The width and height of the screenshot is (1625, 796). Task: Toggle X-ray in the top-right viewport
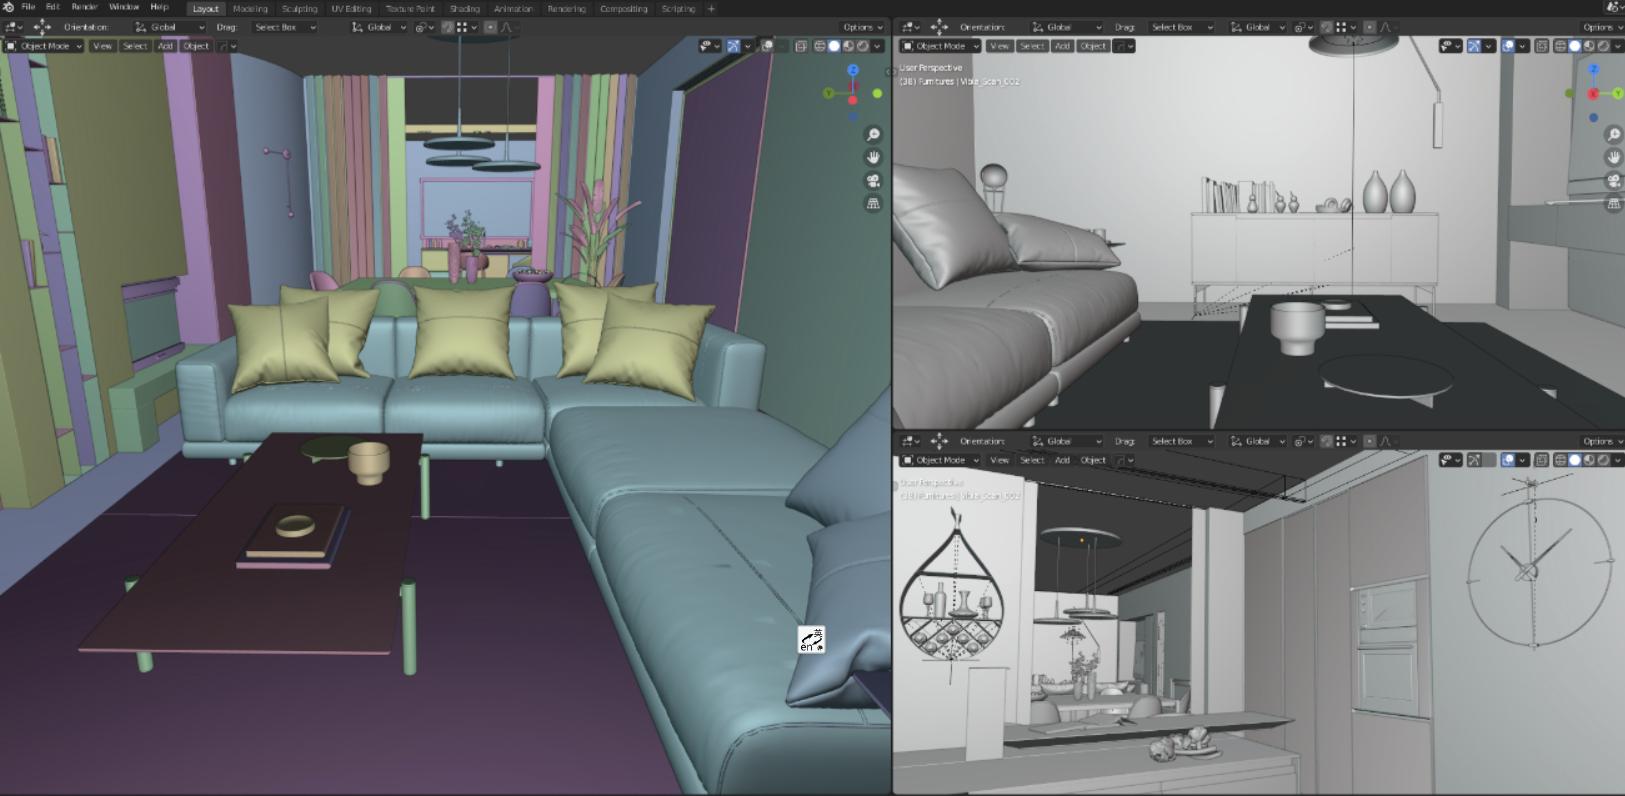(x=1541, y=46)
